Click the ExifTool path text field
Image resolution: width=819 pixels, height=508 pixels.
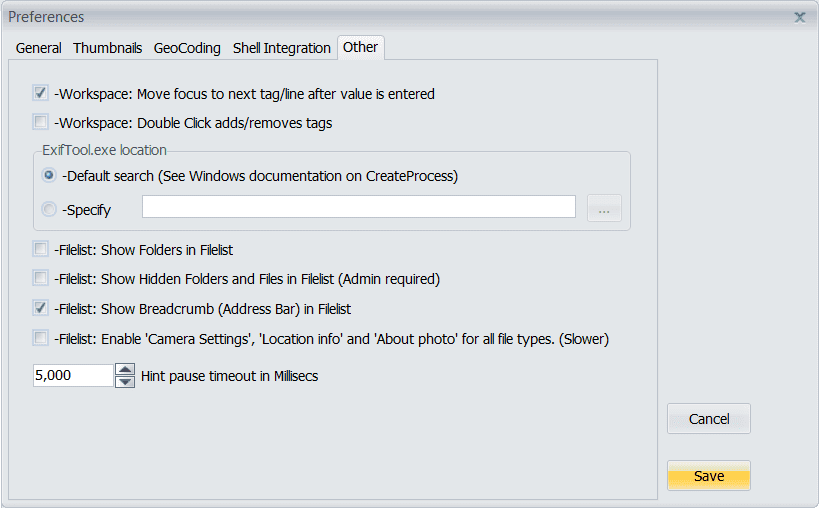pos(358,207)
